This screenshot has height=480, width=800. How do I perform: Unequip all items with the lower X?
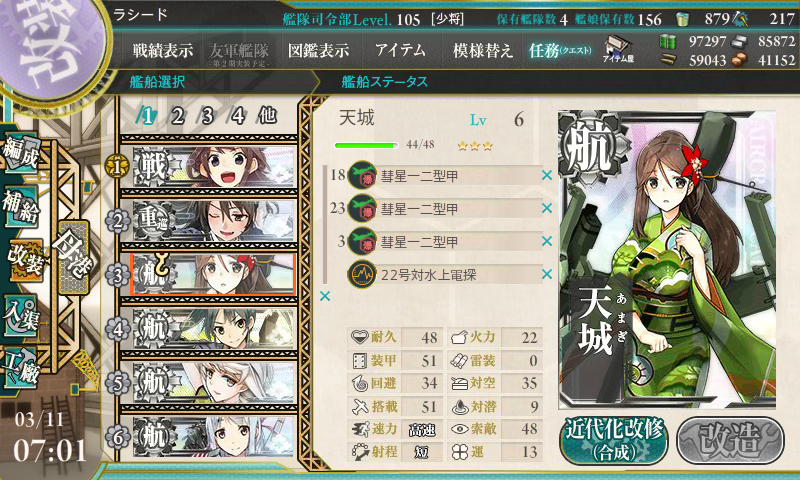point(325,296)
